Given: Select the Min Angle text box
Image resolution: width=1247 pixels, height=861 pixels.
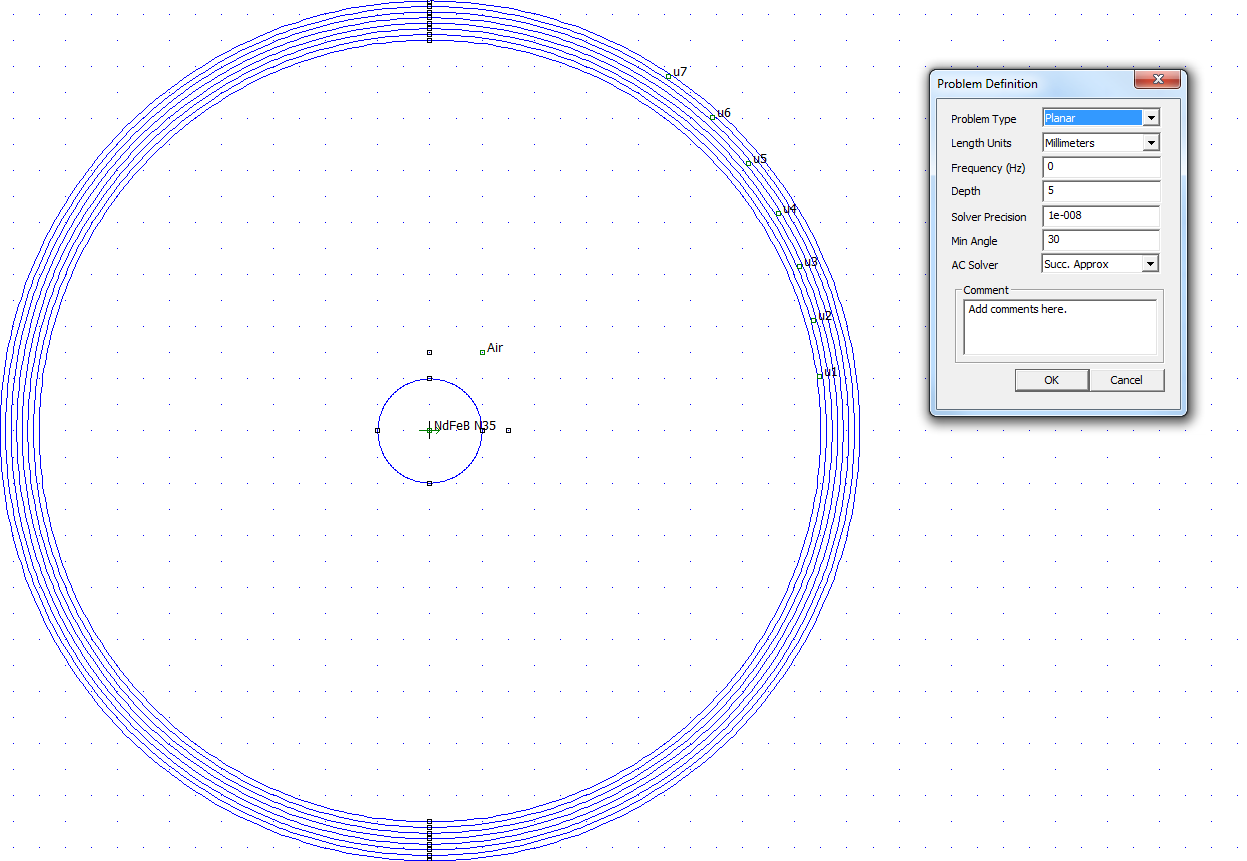Looking at the screenshot, I should (x=1100, y=240).
